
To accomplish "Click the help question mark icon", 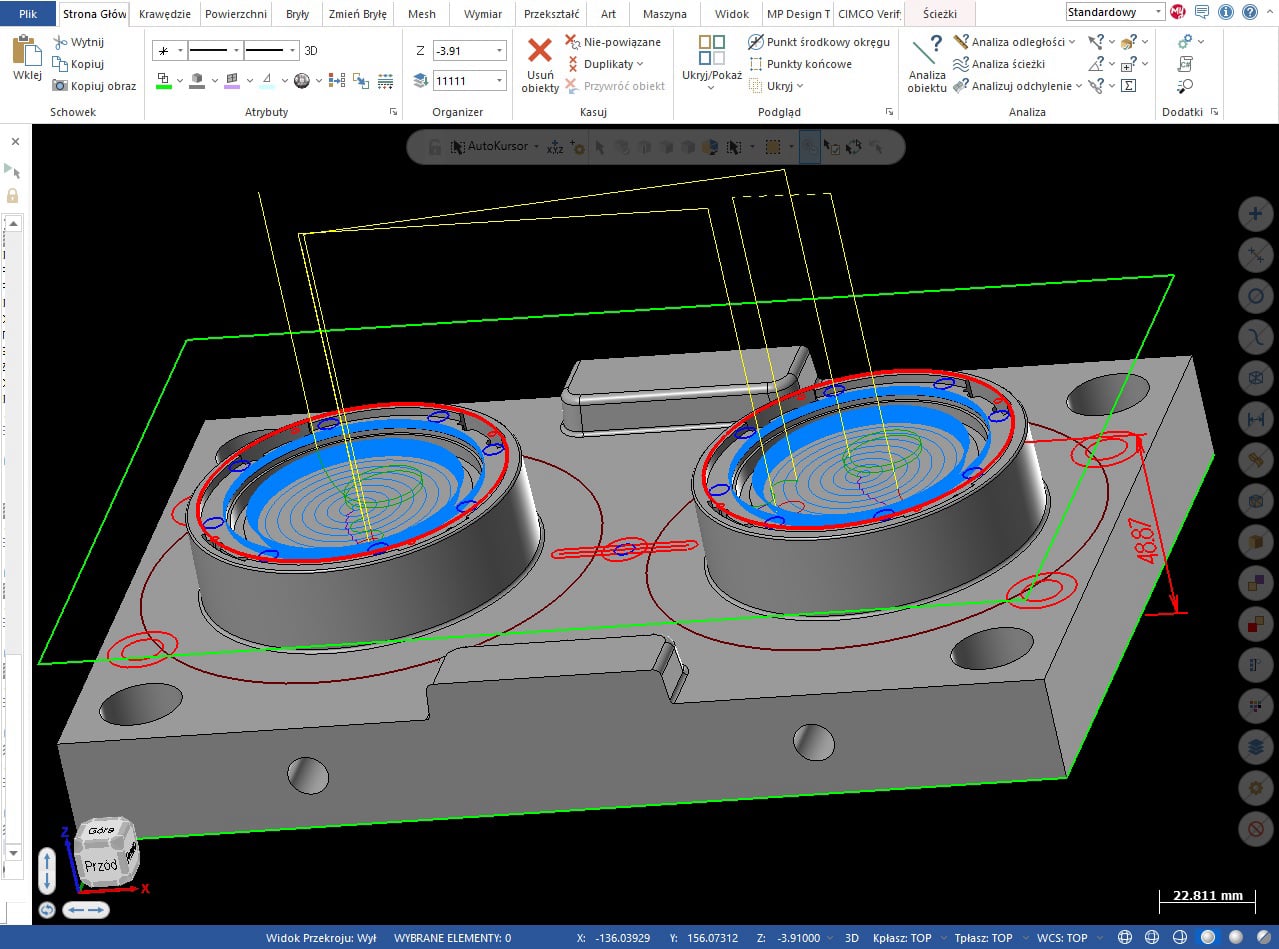I will pyautogui.click(x=1250, y=12).
